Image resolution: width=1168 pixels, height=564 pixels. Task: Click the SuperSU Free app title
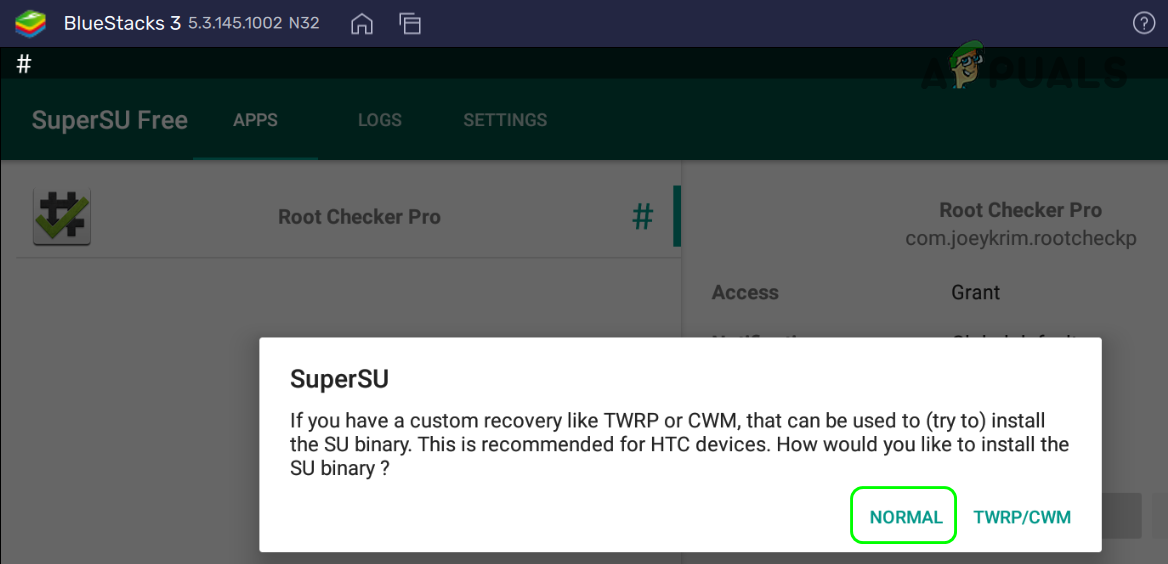pyautogui.click(x=110, y=120)
